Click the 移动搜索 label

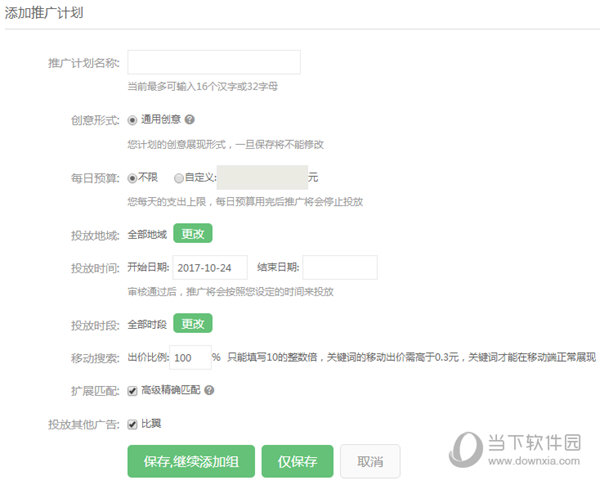(x=95, y=358)
